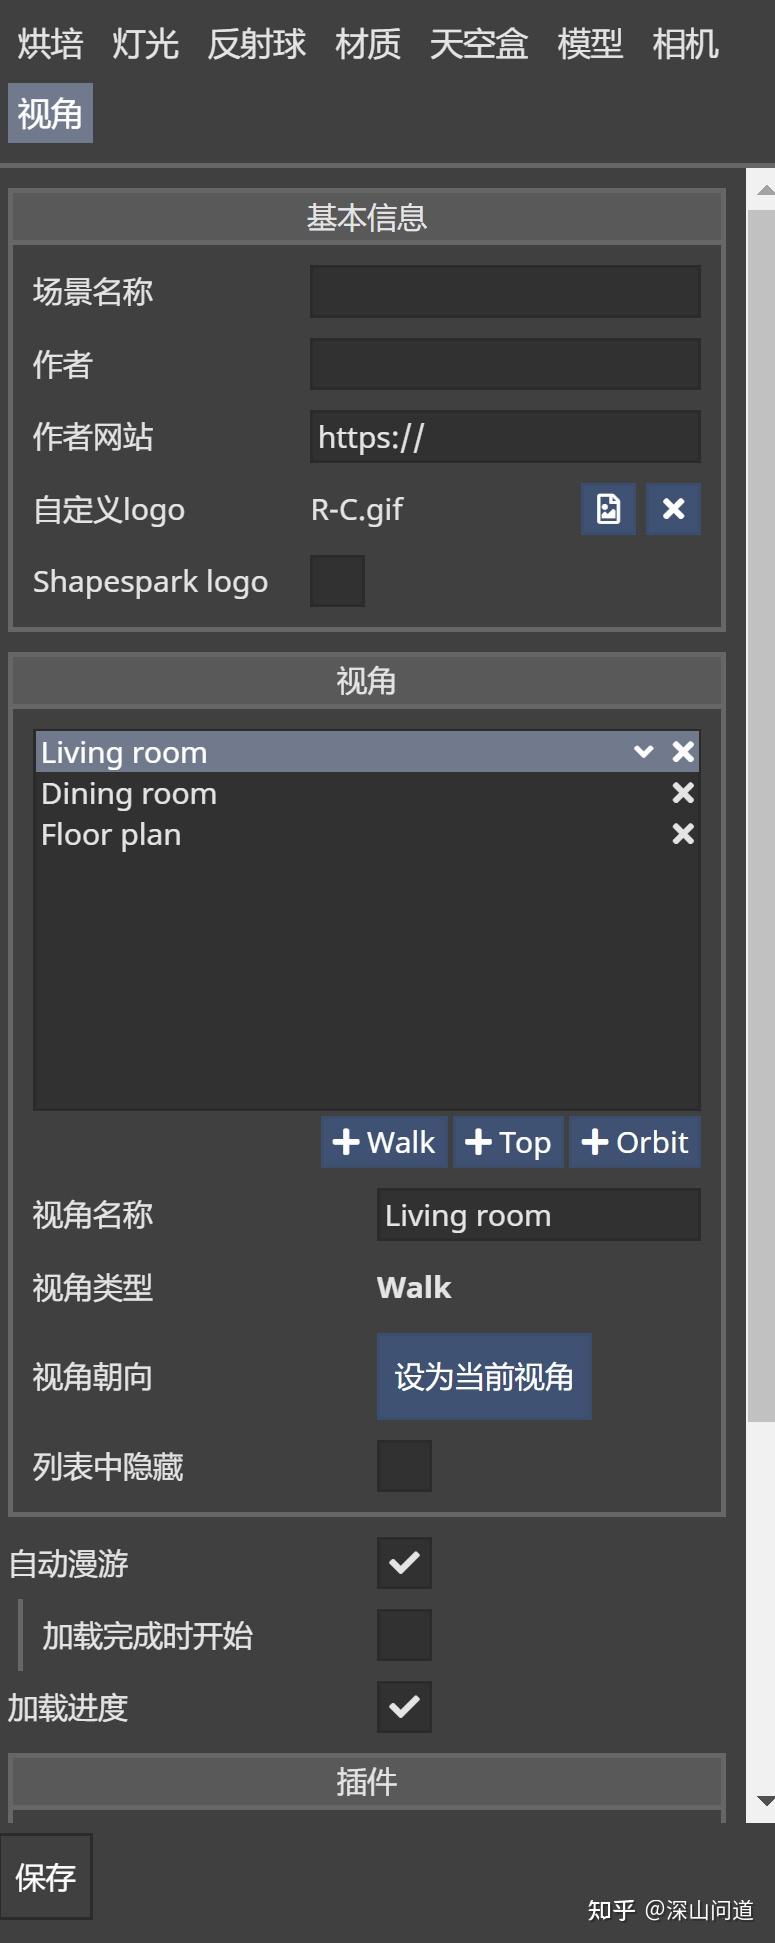Click the custom logo file upload icon
Screen dimensions: 775x1943
pyautogui.click(x=608, y=509)
